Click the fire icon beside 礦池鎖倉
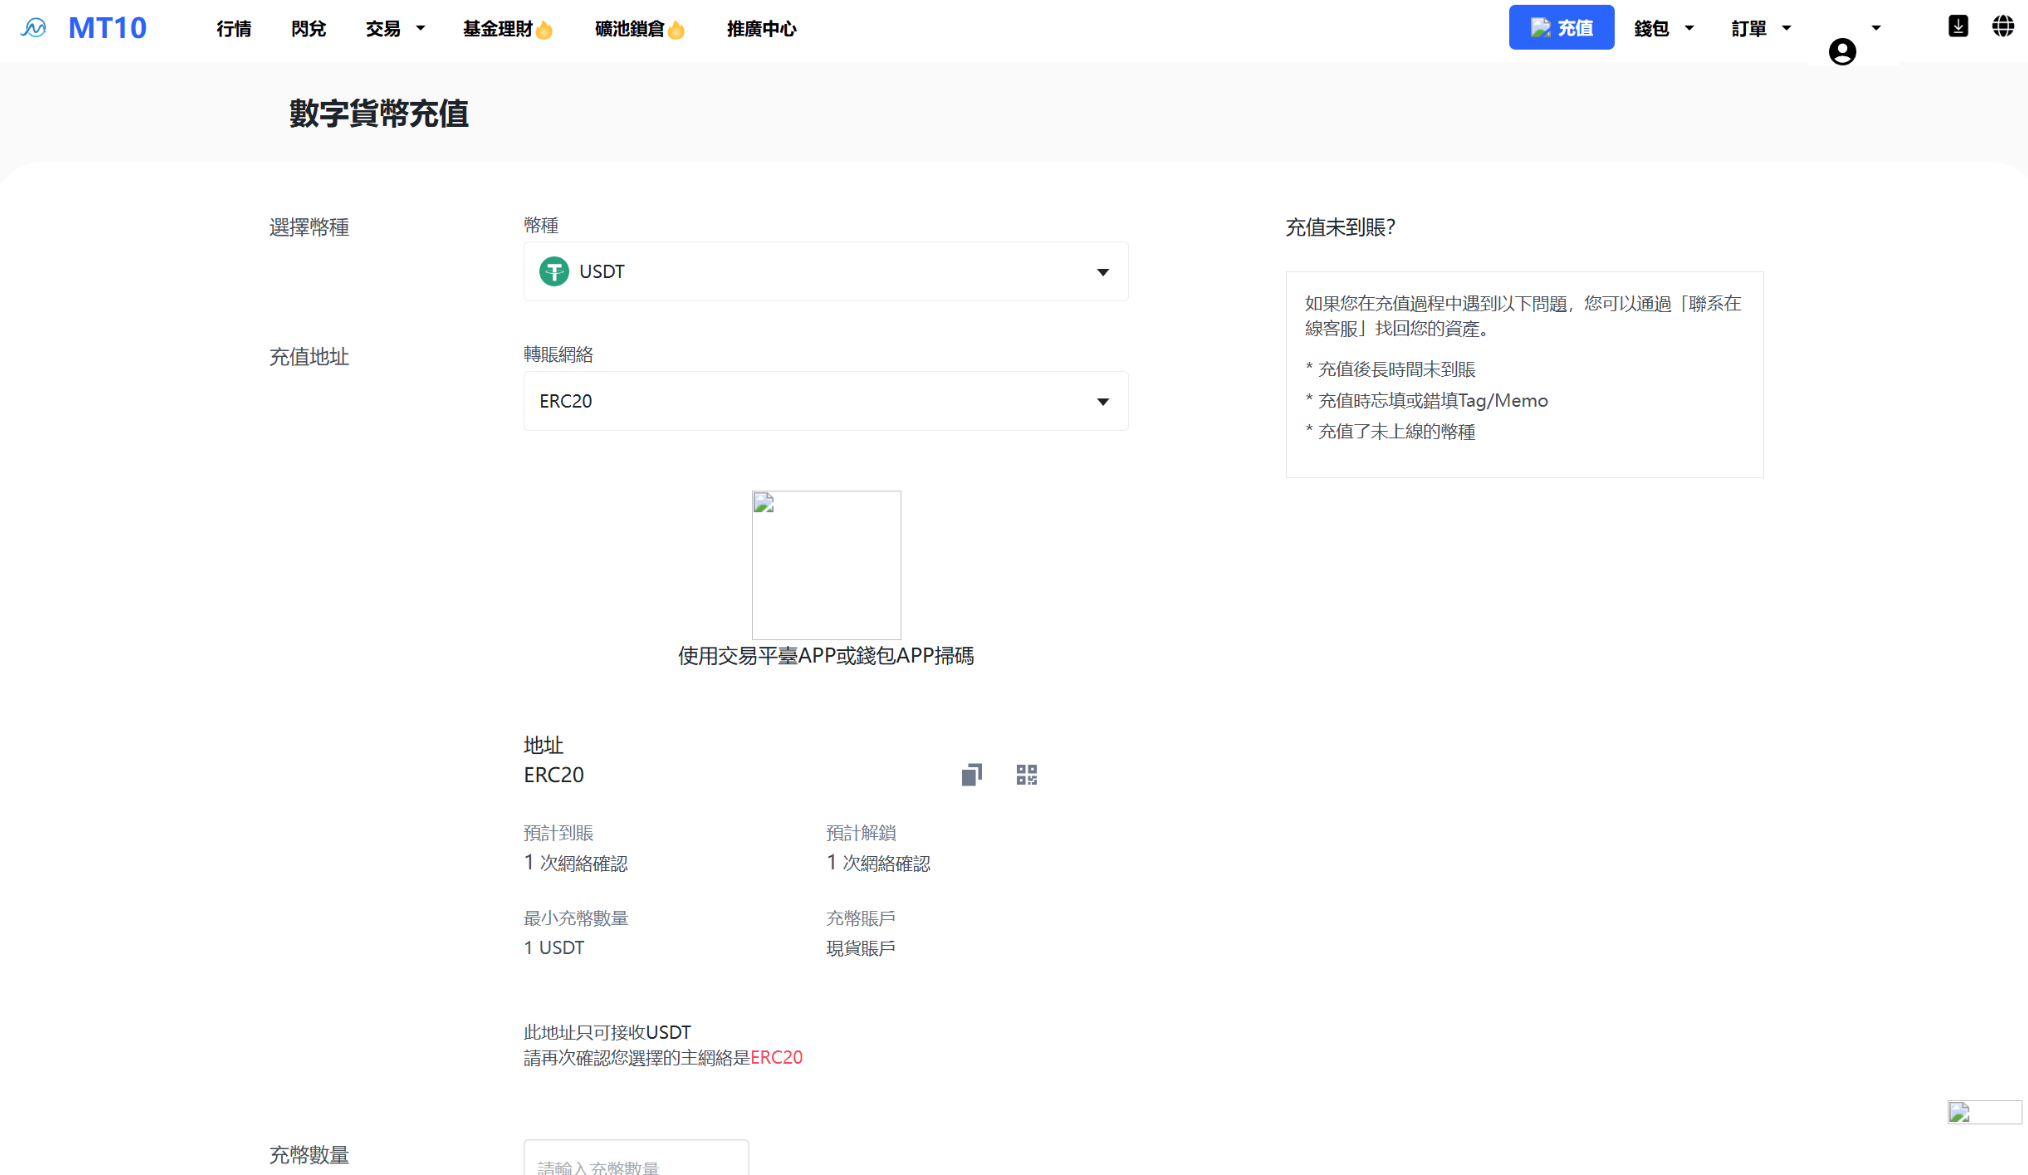The image size is (2028, 1175). [677, 30]
